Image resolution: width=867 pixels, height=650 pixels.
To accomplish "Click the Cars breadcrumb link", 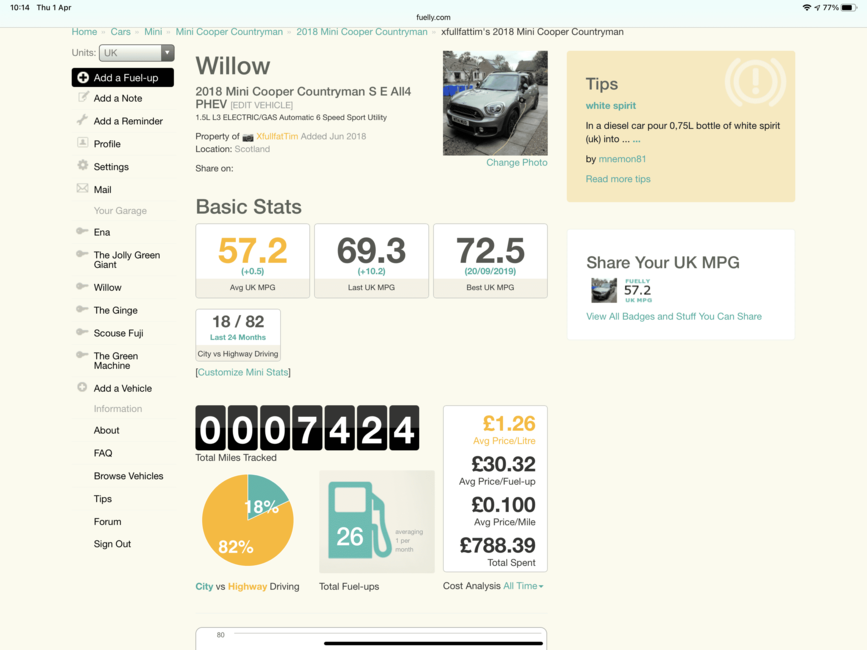I will tap(121, 32).
